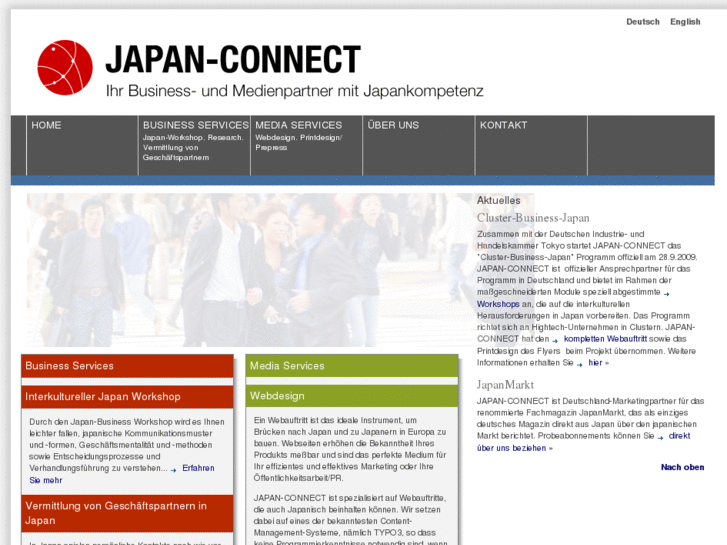727x545 pixels.
Task: Follow the Workshops link in Aktuelles
Action: tap(498, 304)
